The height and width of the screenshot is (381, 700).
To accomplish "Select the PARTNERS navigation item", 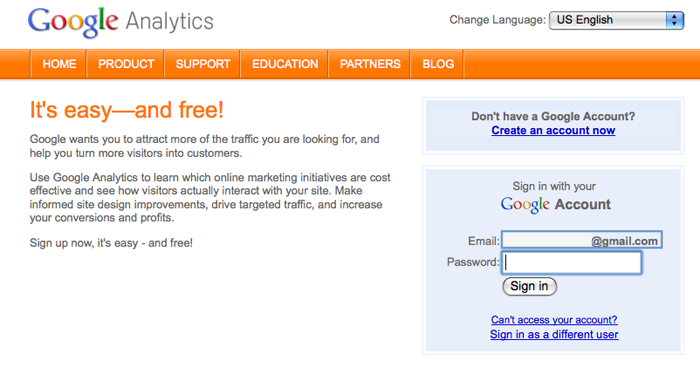I will 370,64.
